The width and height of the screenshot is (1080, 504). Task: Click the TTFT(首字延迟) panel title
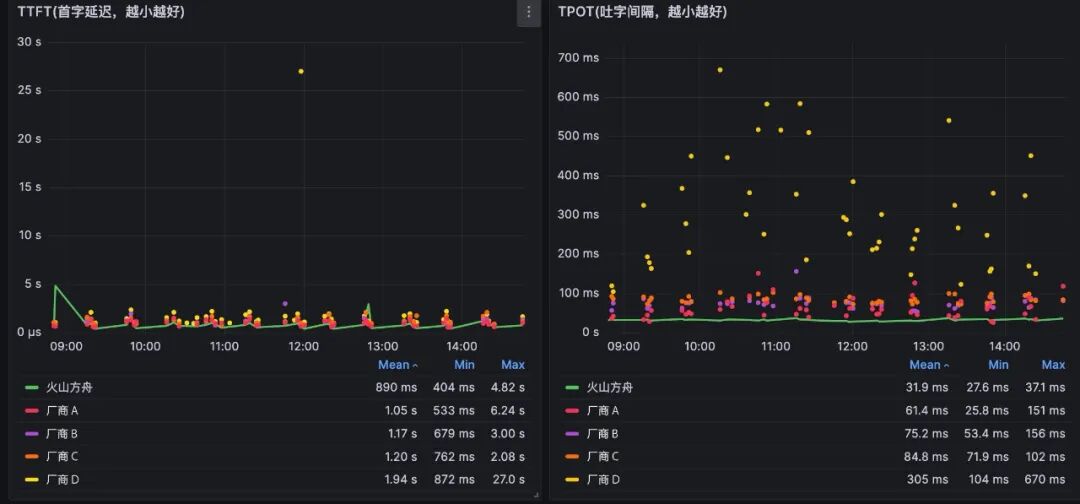(101, 12)
